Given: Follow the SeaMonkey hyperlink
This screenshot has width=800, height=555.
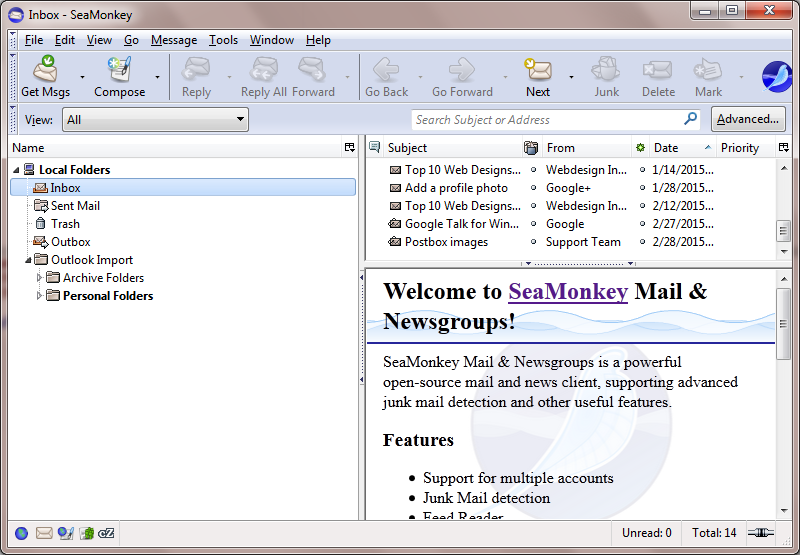Looking at the screenshot, I should (x=568, y=292).
